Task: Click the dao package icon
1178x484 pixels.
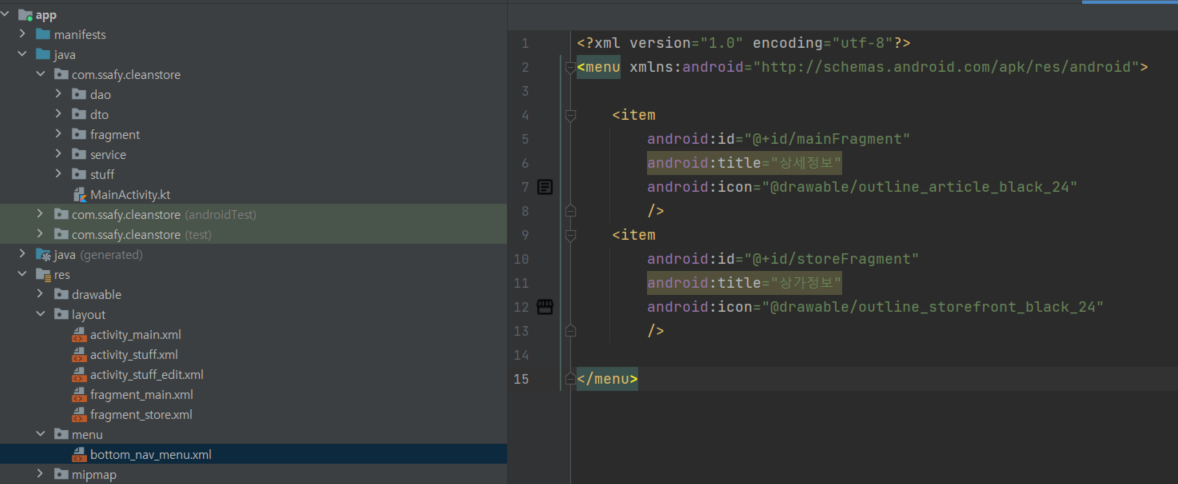Action: pyautogui.click(x=79, y=95)
